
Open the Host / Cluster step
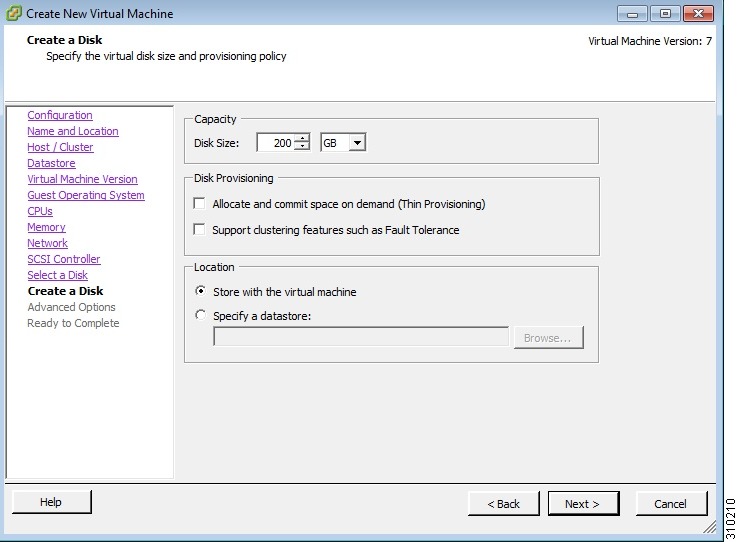[x=60, y=147]
